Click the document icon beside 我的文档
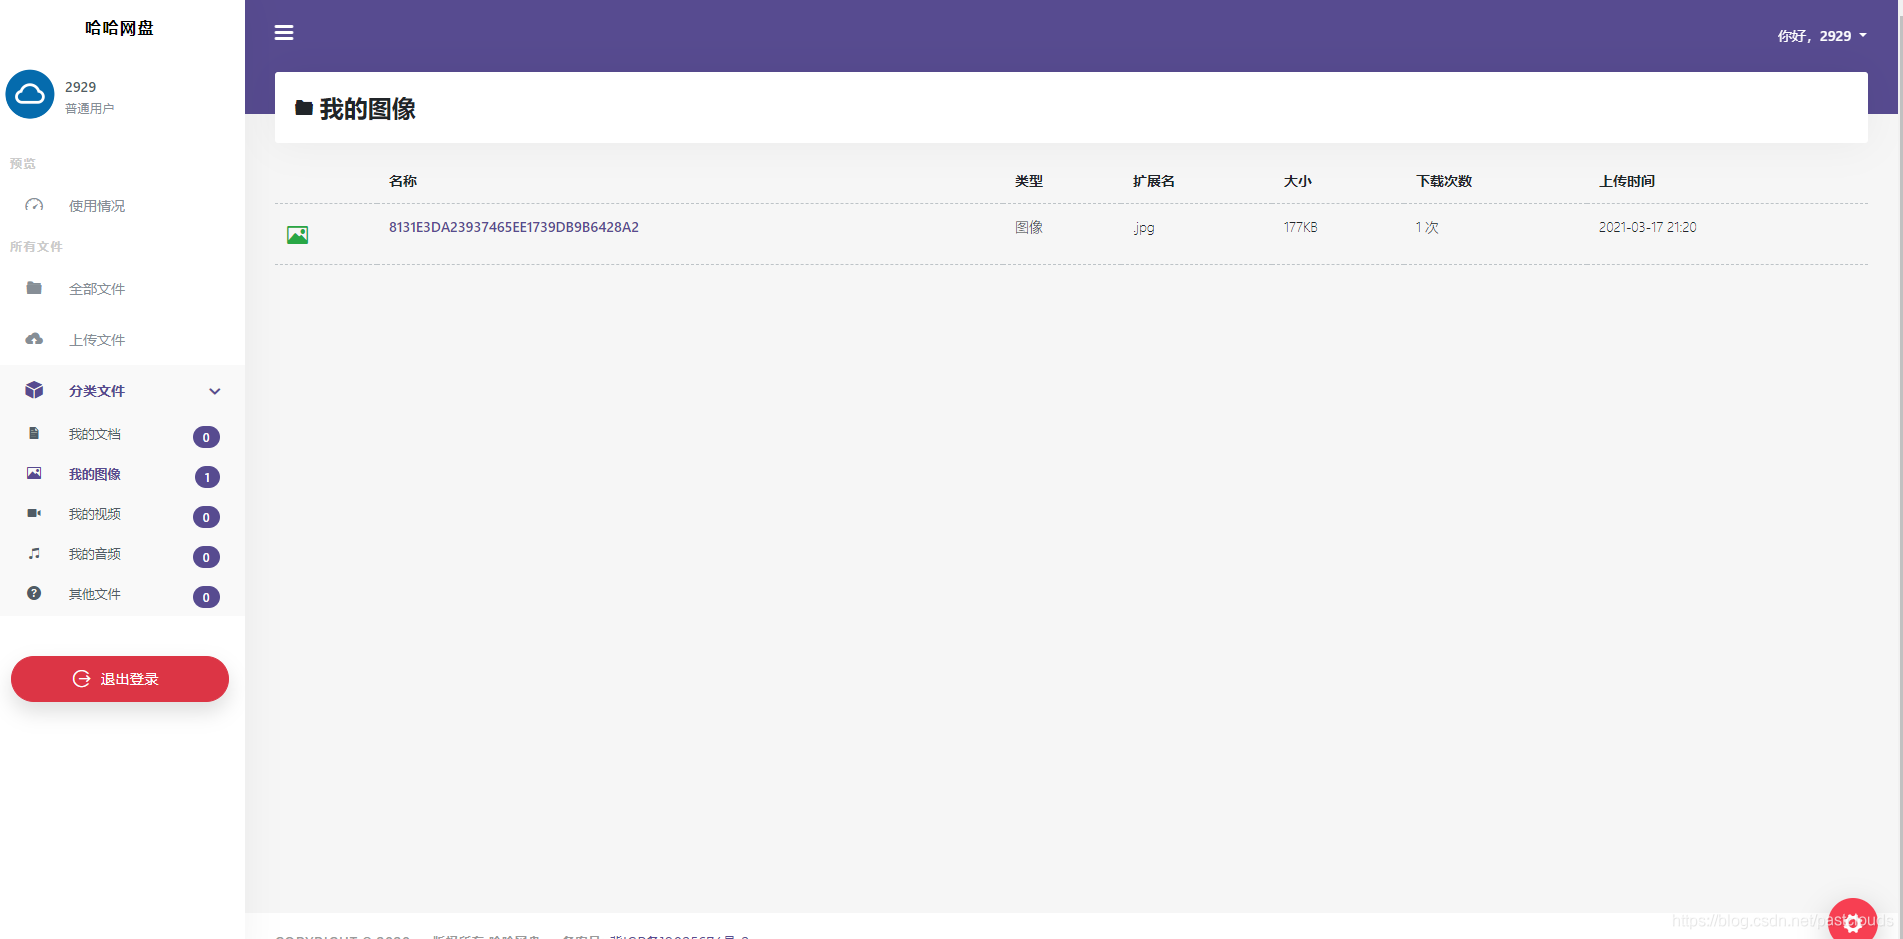Screen dimensions: 1903x939 (x=34, y=433)
